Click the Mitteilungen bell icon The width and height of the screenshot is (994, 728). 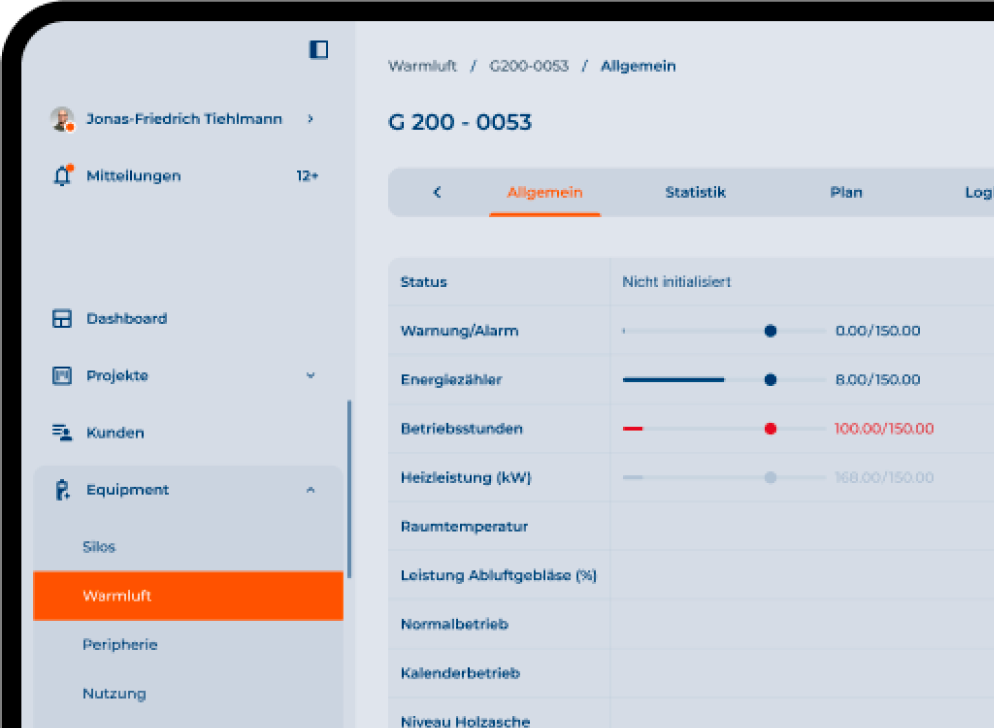click(62, 175)
